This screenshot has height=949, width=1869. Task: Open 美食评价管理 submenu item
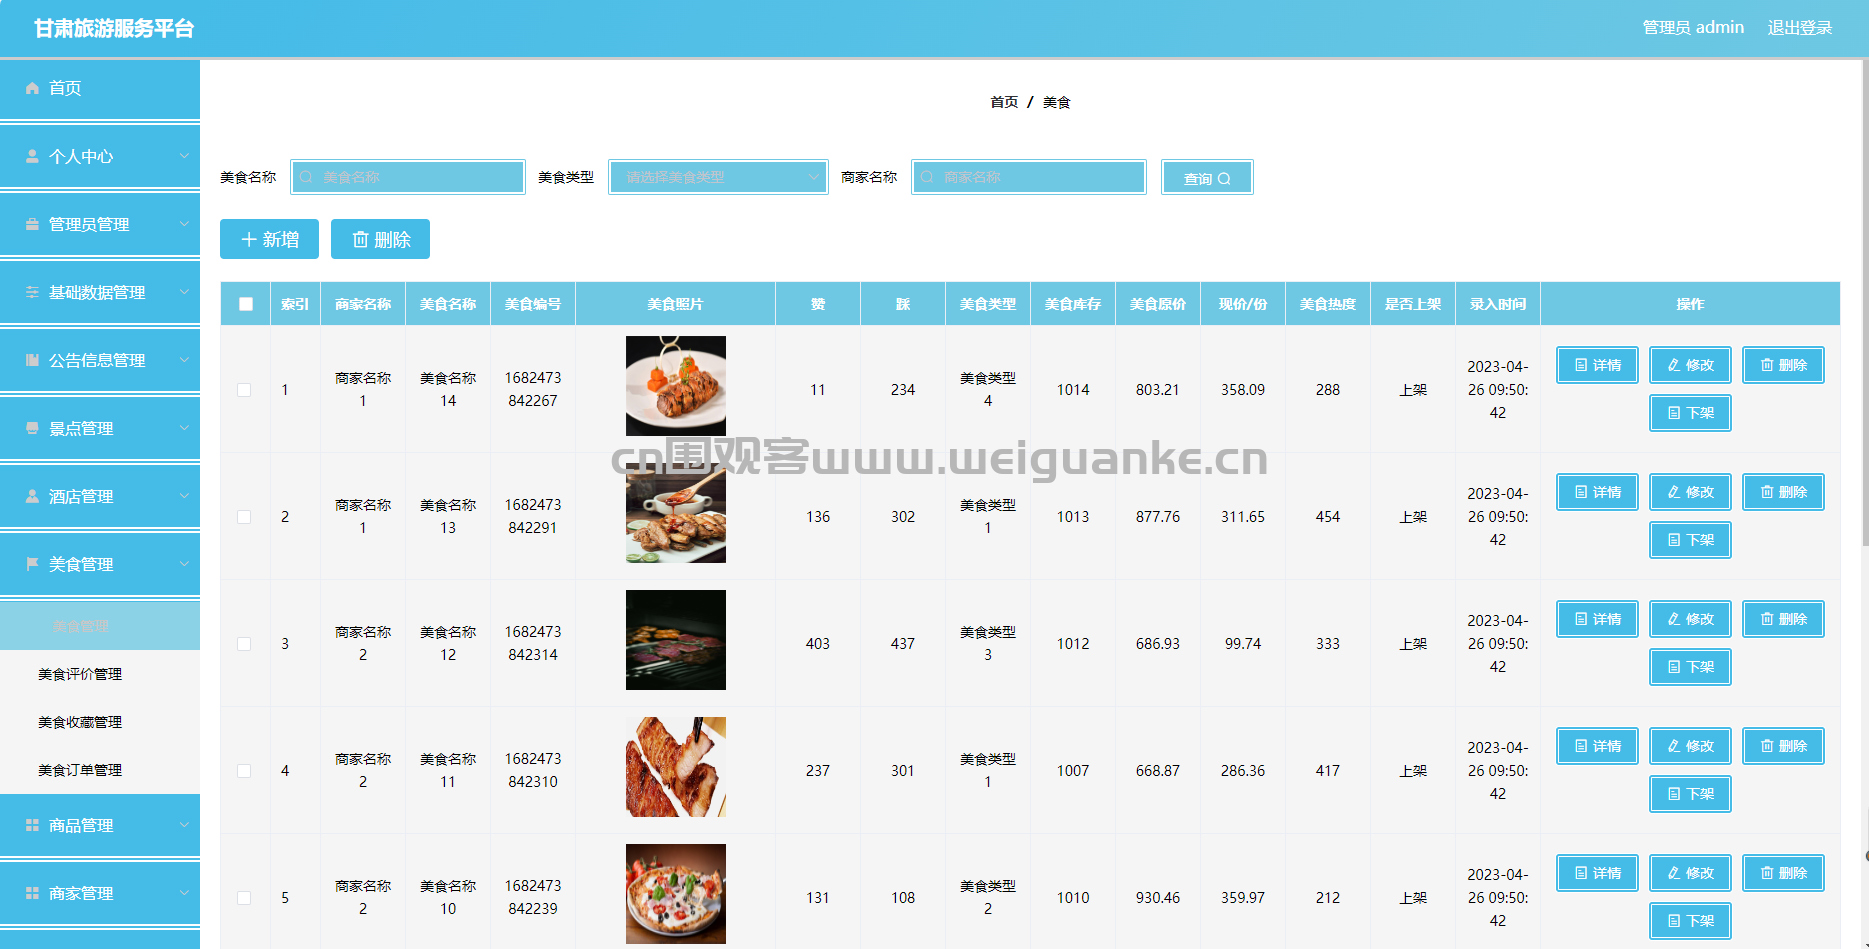coord(80,674)
